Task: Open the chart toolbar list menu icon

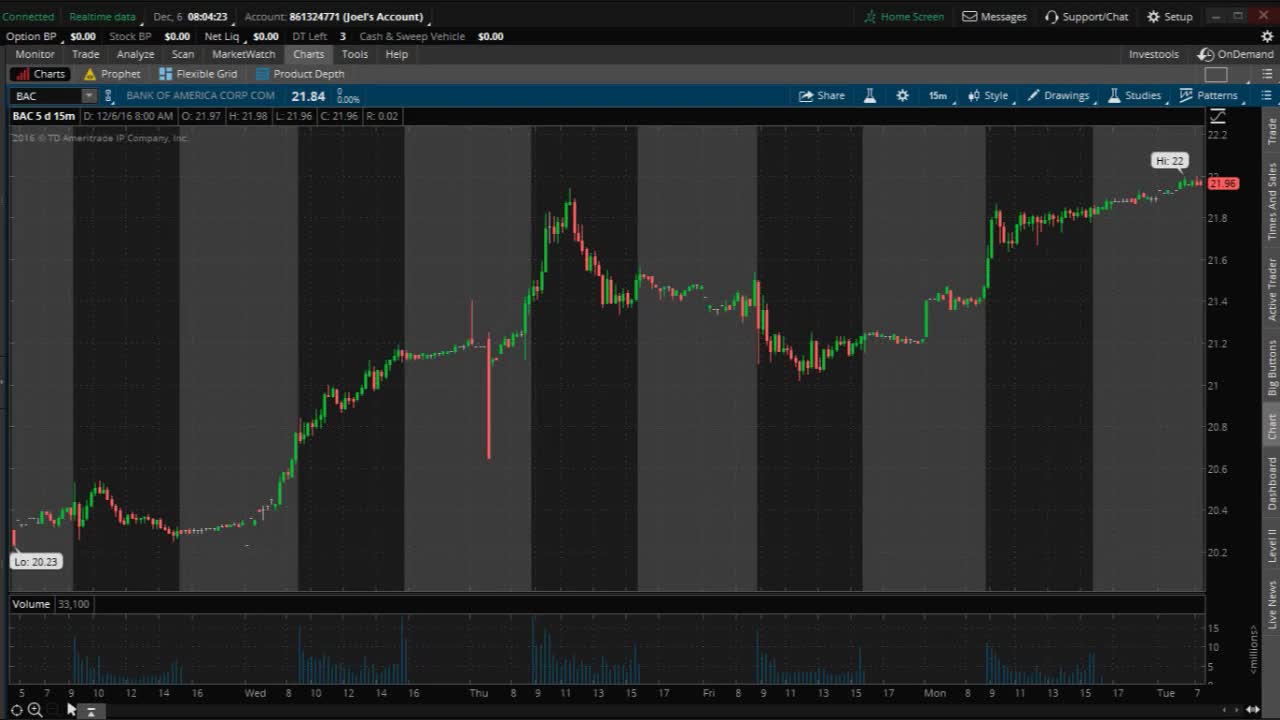Action: point(1266,95)
